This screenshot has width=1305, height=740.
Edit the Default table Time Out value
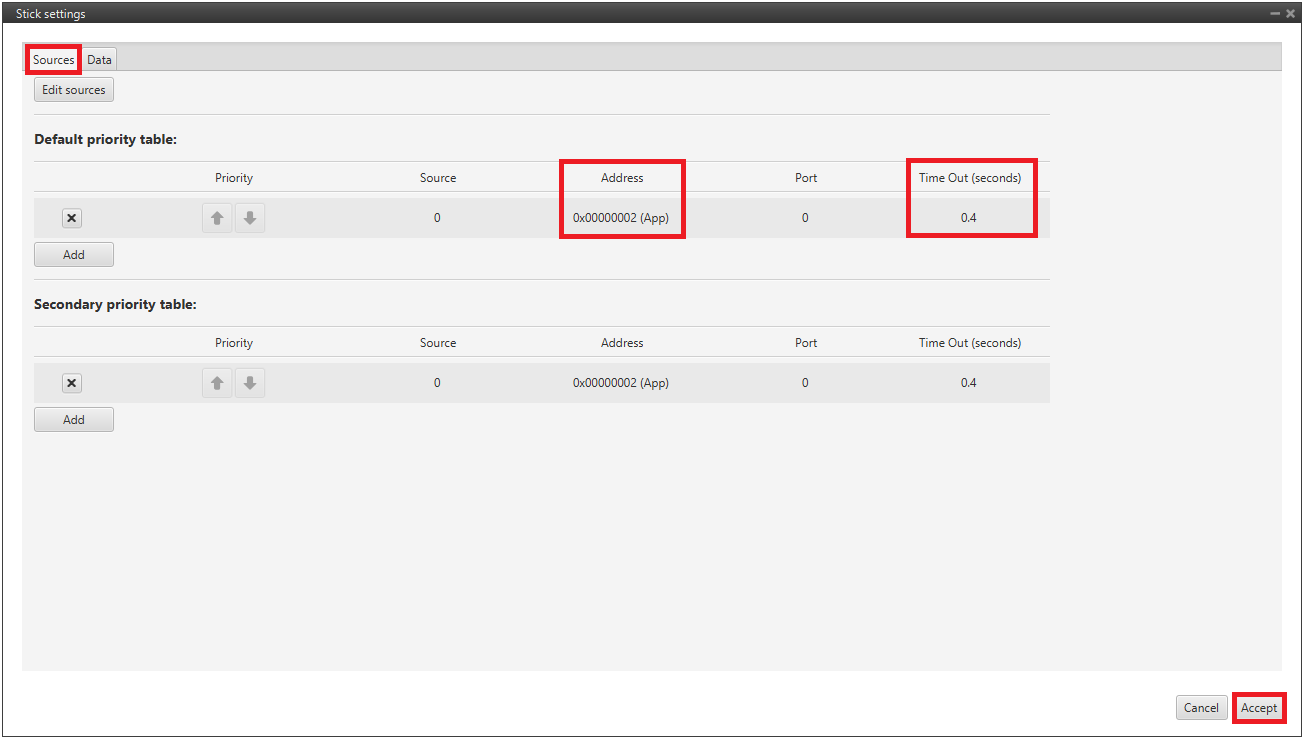pyautogui.click(x=968, y=218)
